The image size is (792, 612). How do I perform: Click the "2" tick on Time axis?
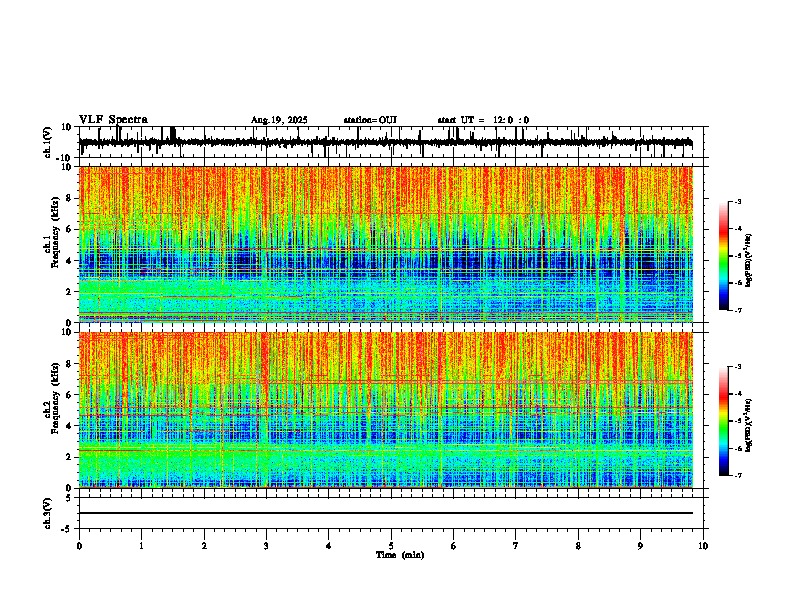[204, 546]
